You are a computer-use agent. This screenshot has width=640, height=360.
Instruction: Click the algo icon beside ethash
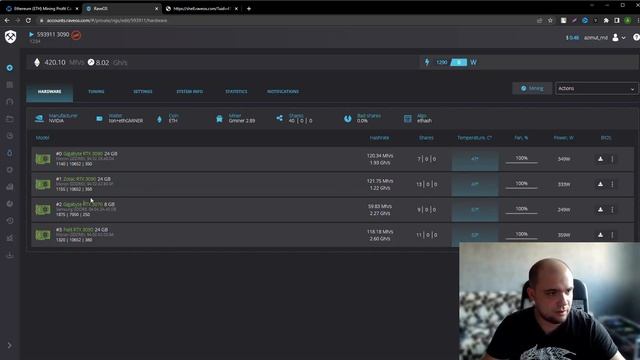pos(407,119)
